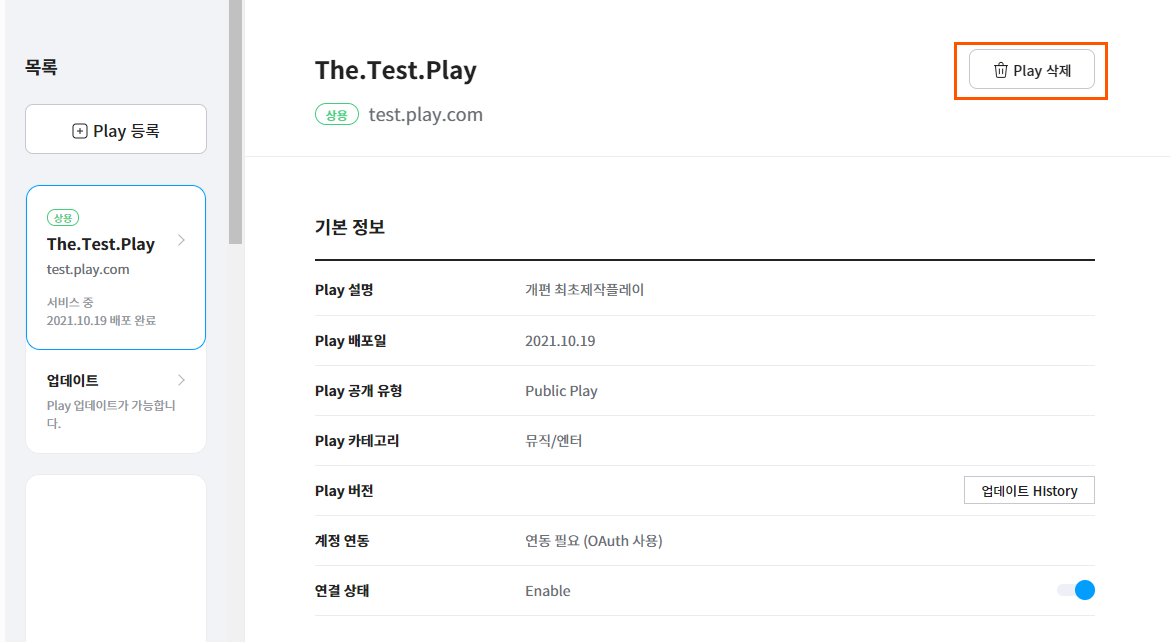Click the 상용 badge in the sidebar card
The image size is (1170, 642).
coord(62,217)
